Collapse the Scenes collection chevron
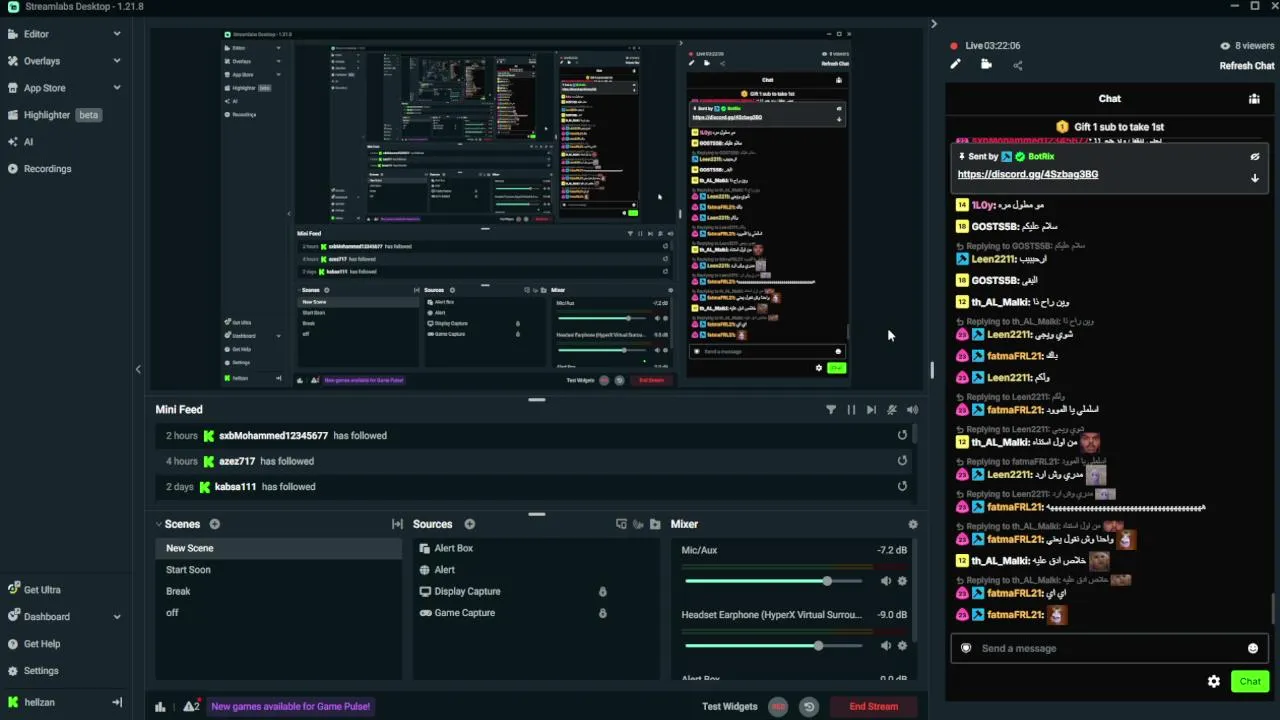Image resolution: width=1280 pixels, height=720 pixels. pyautogui.click(x=158, y=524)
